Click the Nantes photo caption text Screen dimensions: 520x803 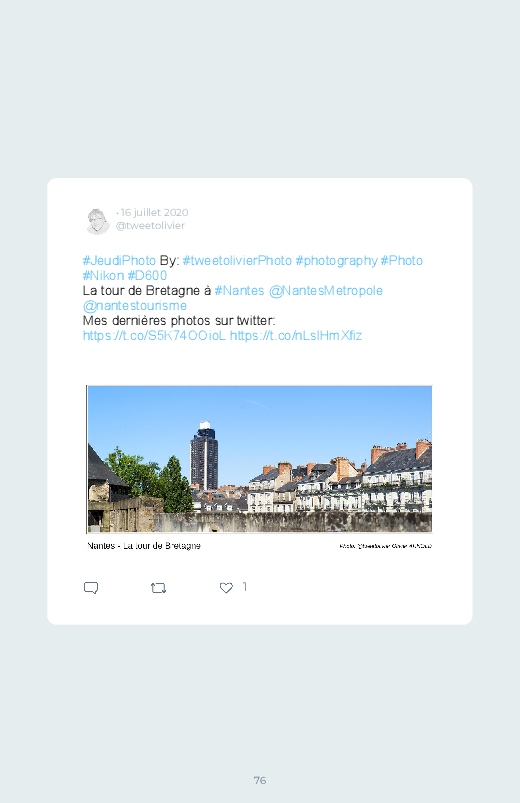click(x=144, y=546)
